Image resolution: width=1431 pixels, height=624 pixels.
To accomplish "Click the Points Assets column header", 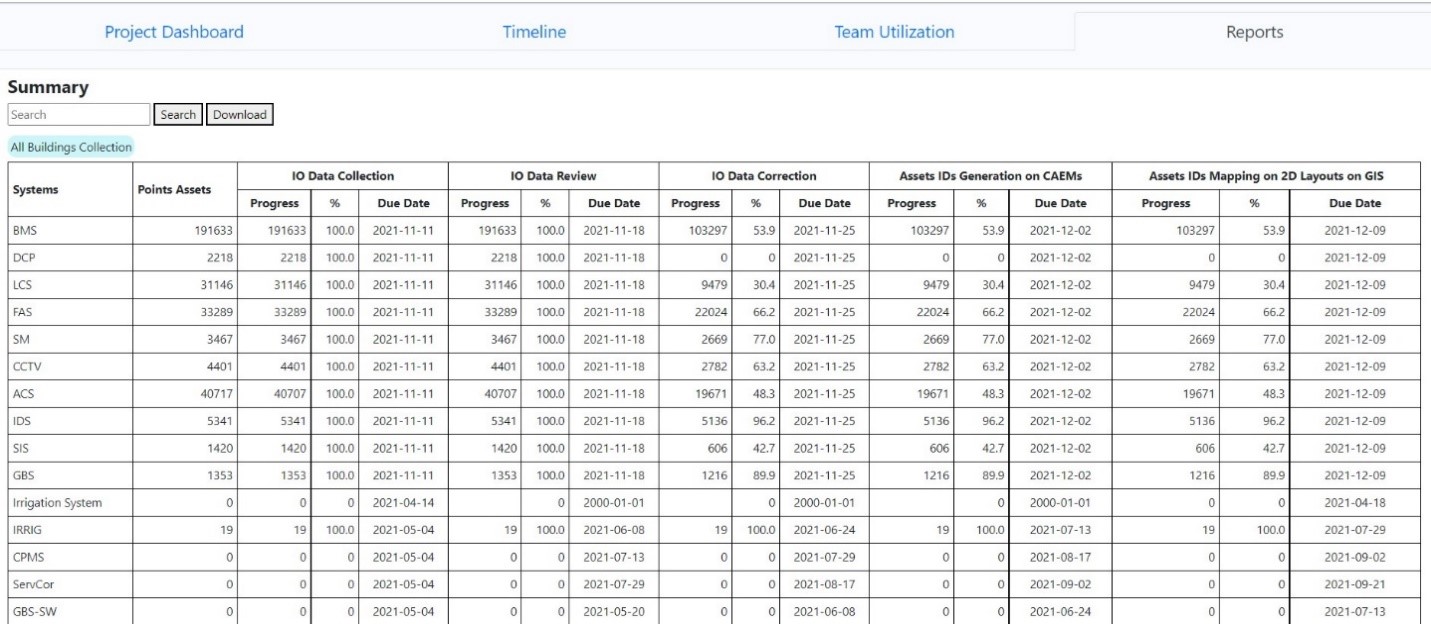I will pos(172,189).
